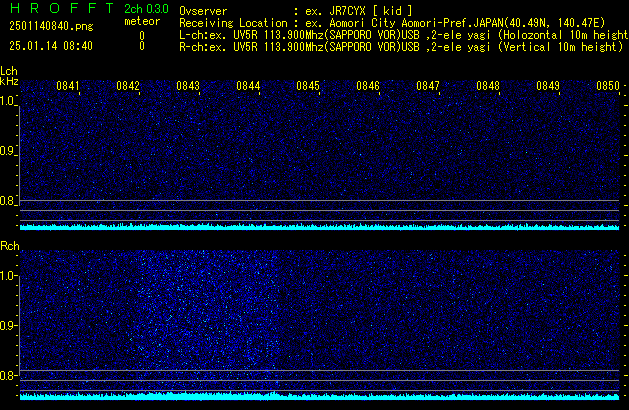Click the 0846 time marker
The height and width of the screenshot is (410, 629).
pyautogui.click(x=368, y=86)
